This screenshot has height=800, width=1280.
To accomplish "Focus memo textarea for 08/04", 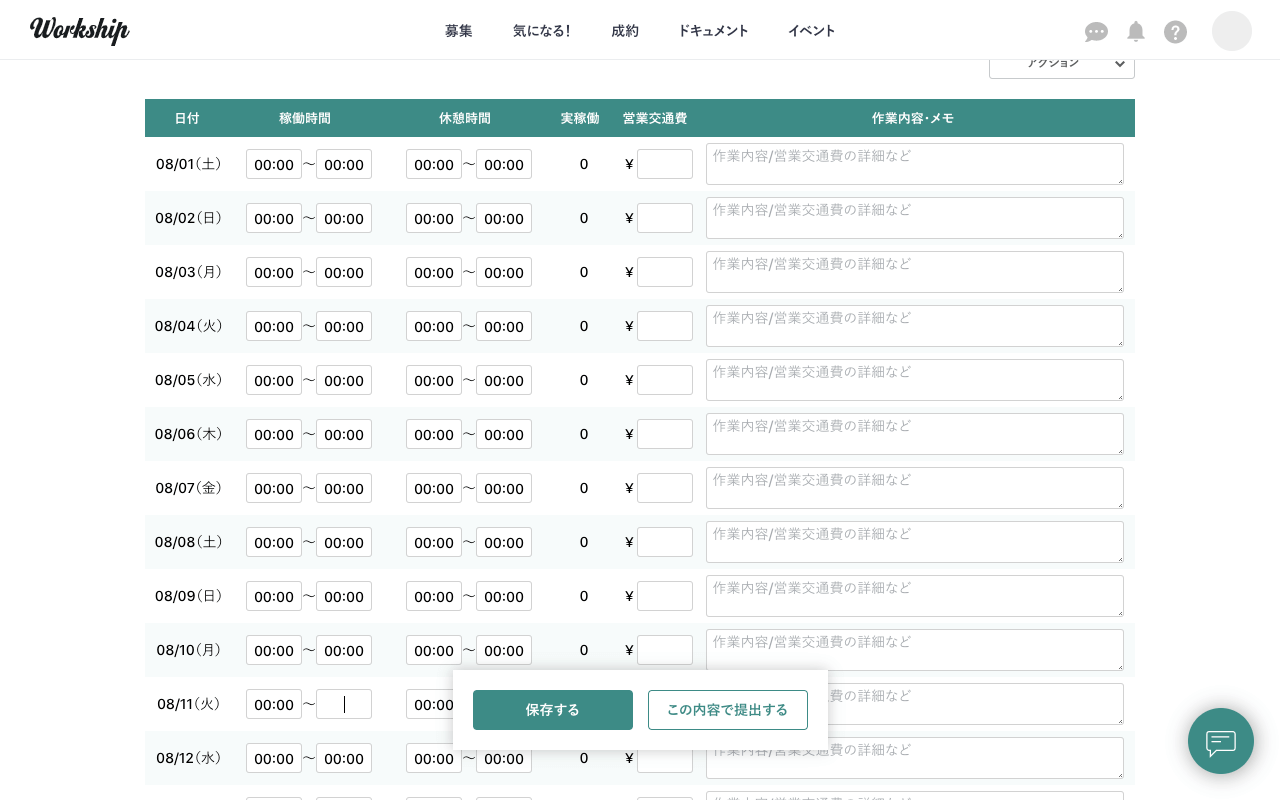I will 915,326.
